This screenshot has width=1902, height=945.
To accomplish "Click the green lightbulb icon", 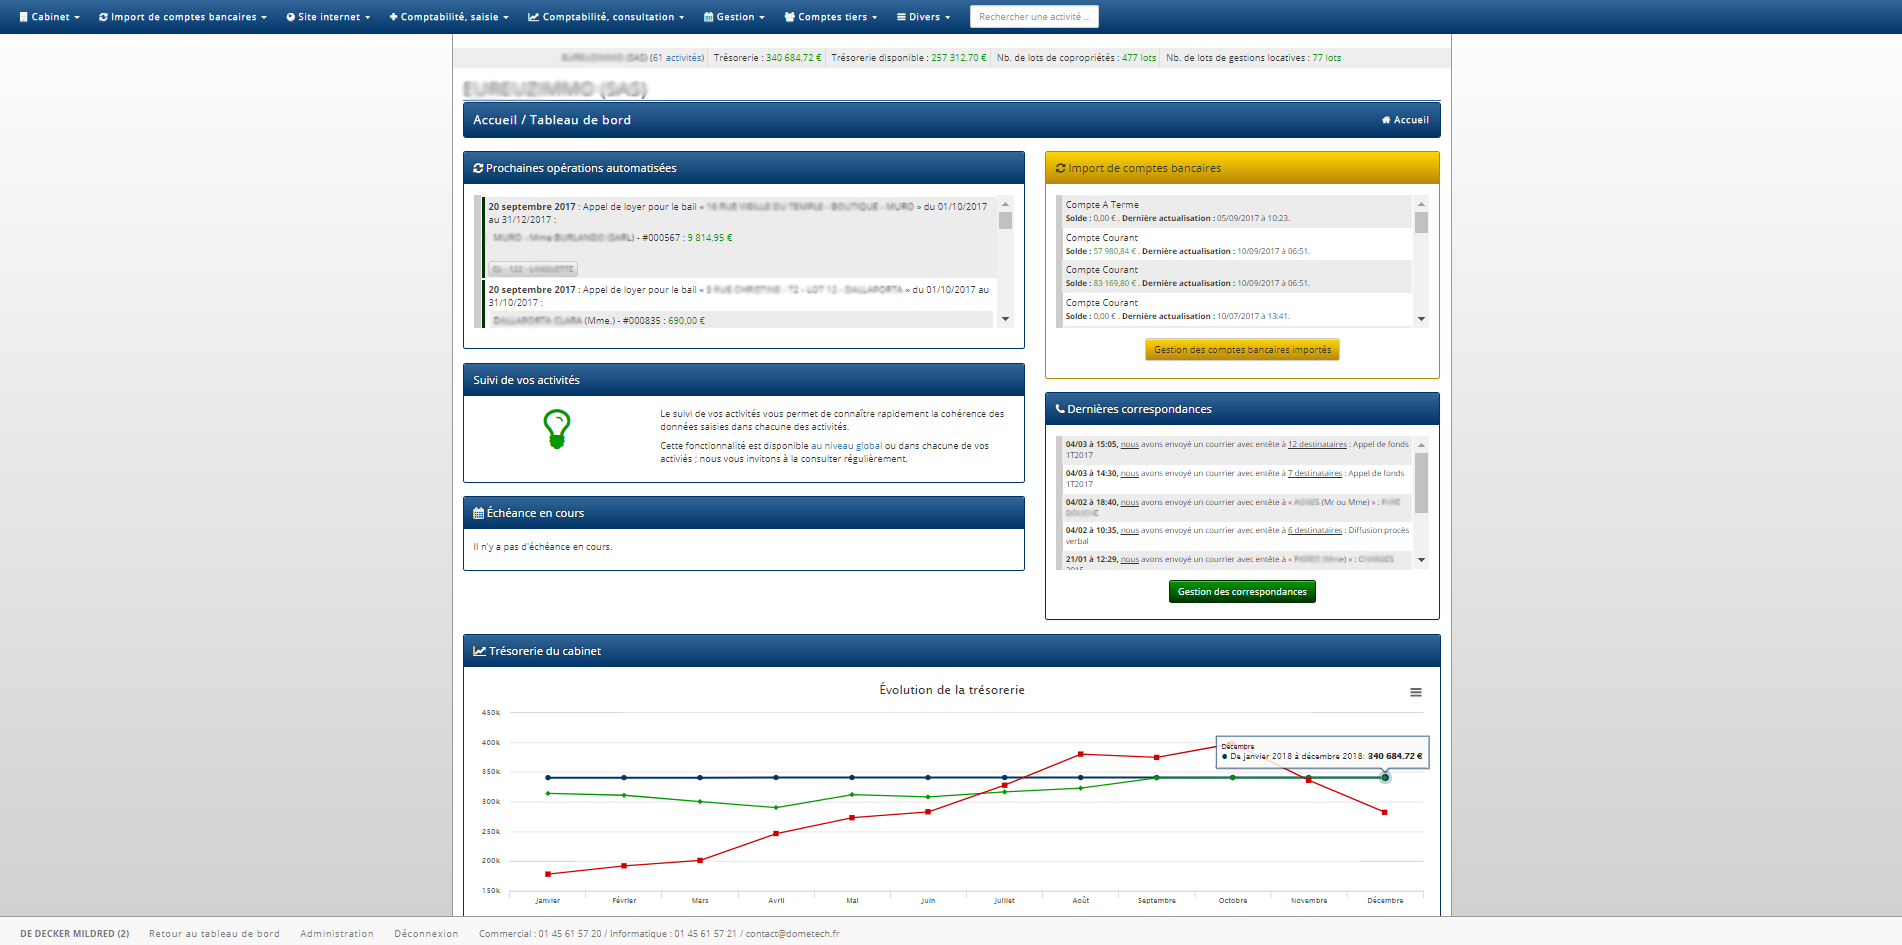I will click(x=557, y=429).
